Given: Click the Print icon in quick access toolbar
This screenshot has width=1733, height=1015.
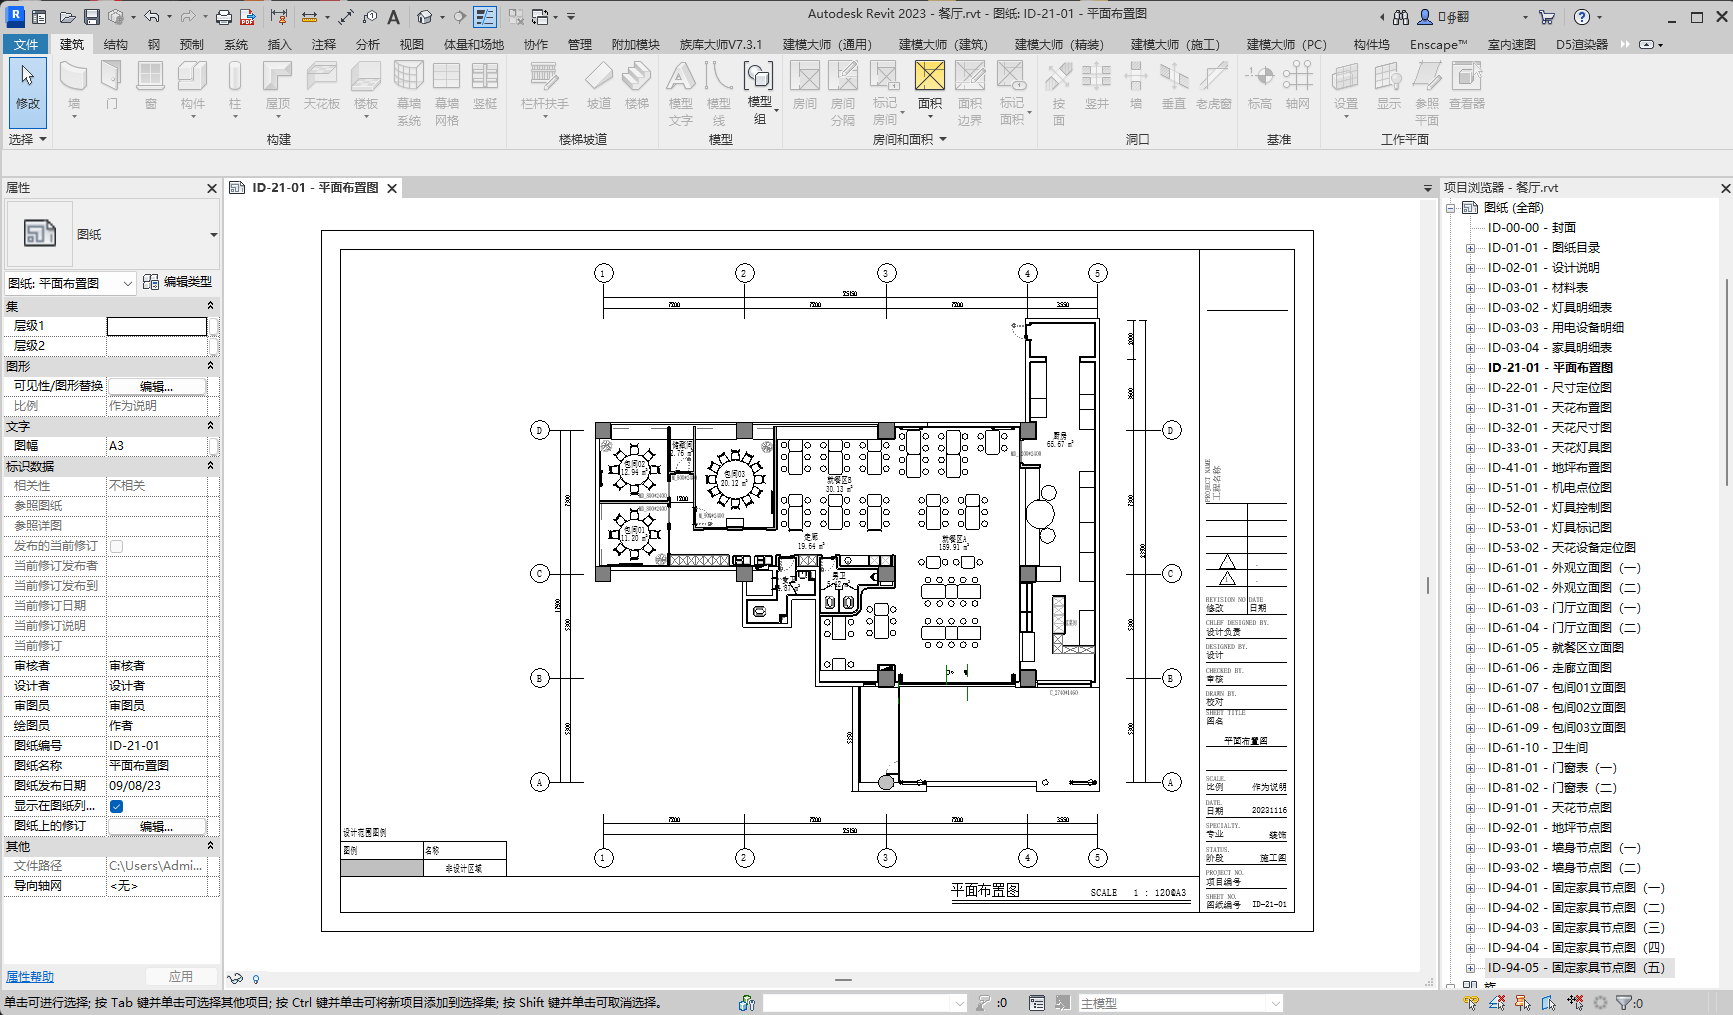Looking at the screenshot, I should (224, 17).
